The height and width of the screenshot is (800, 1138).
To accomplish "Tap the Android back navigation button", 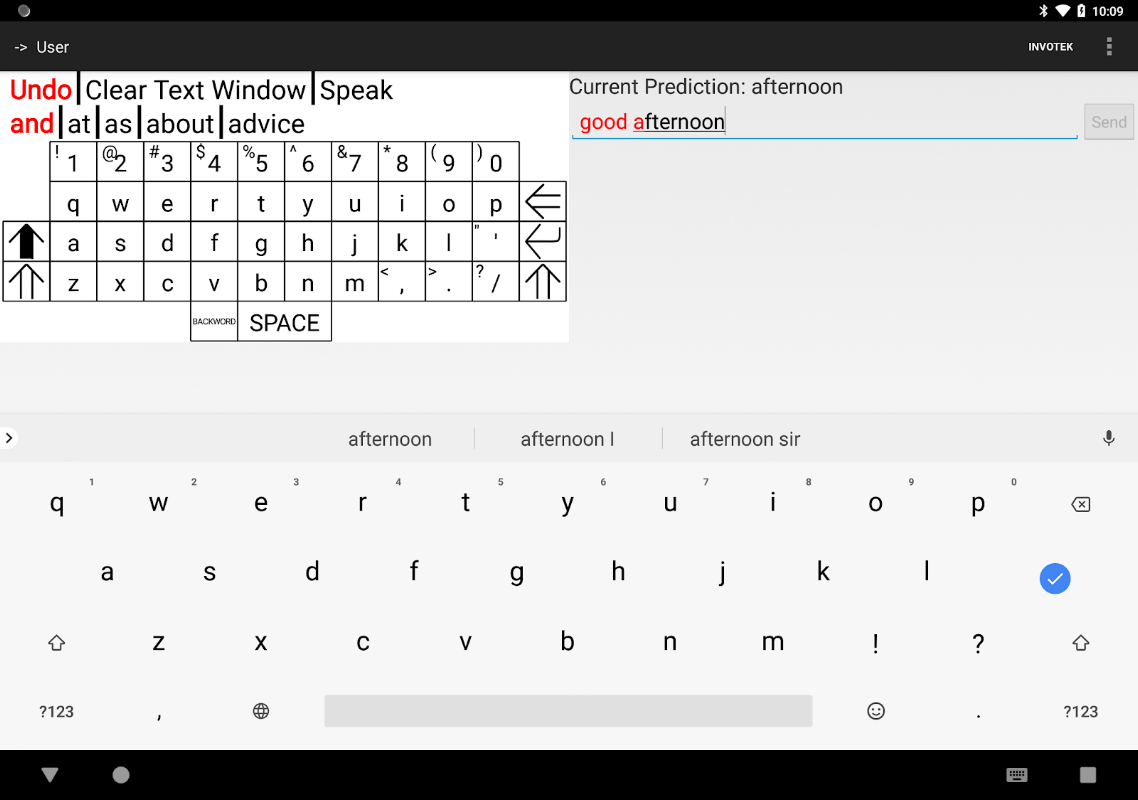I will (x=50, y=775).
